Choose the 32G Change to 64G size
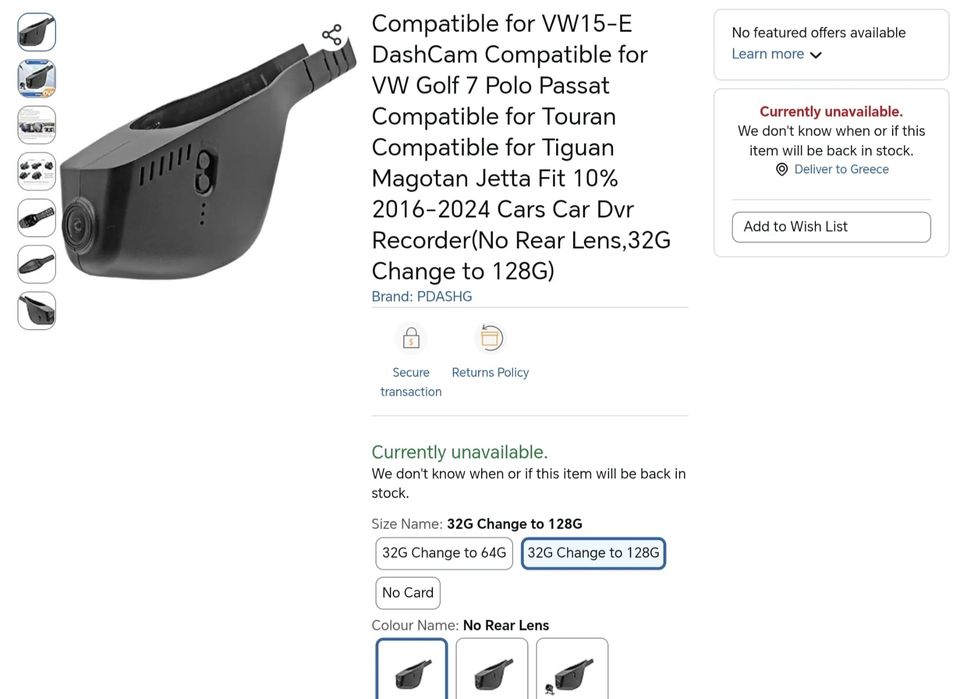Image resolution: width=967 pixels, height=699 pixels. coord(444,553)
